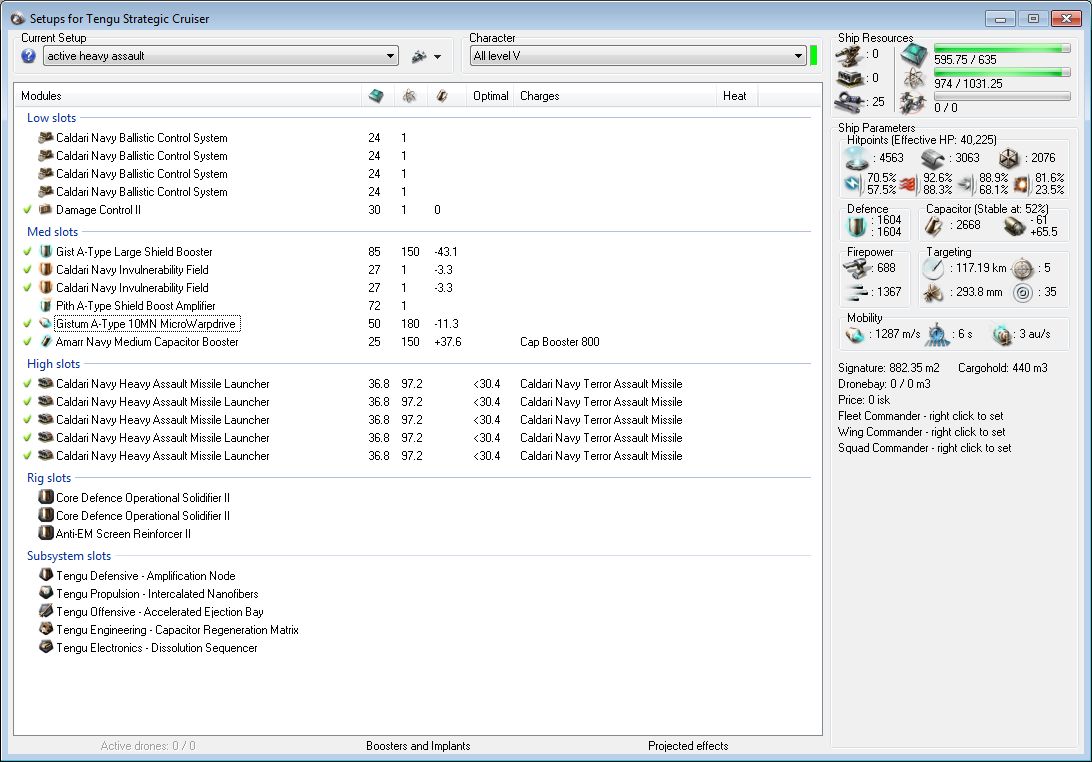Click the max velocity icon showing 1287 m/s
This screenshot has height=762, width=1092.
855,335
